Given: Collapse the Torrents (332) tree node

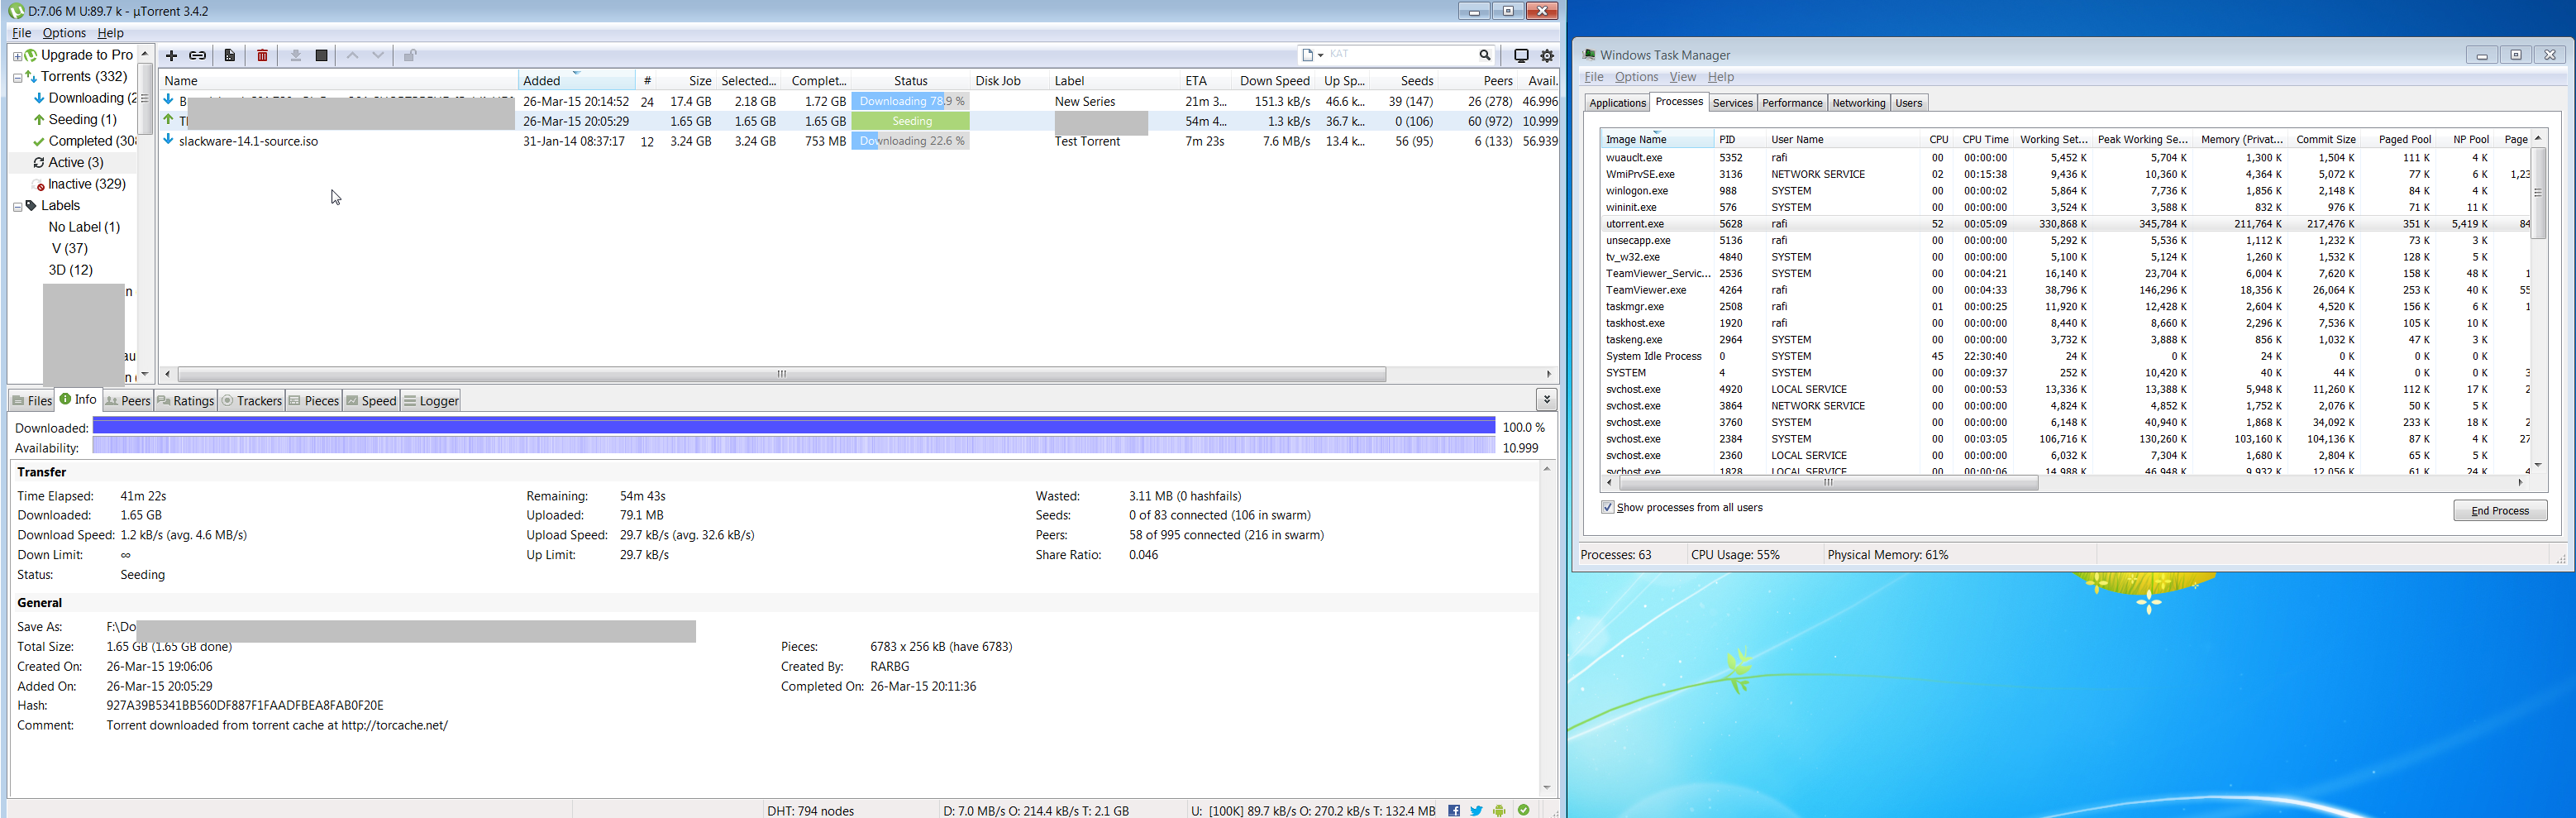Looking at the screenshot, I should (17, 78).
